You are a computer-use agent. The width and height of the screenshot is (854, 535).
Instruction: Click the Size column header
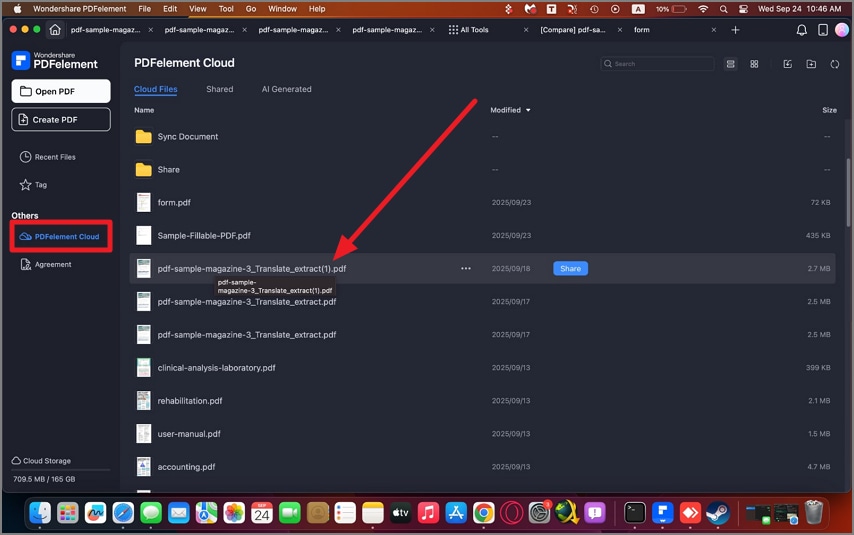point(829,110)
